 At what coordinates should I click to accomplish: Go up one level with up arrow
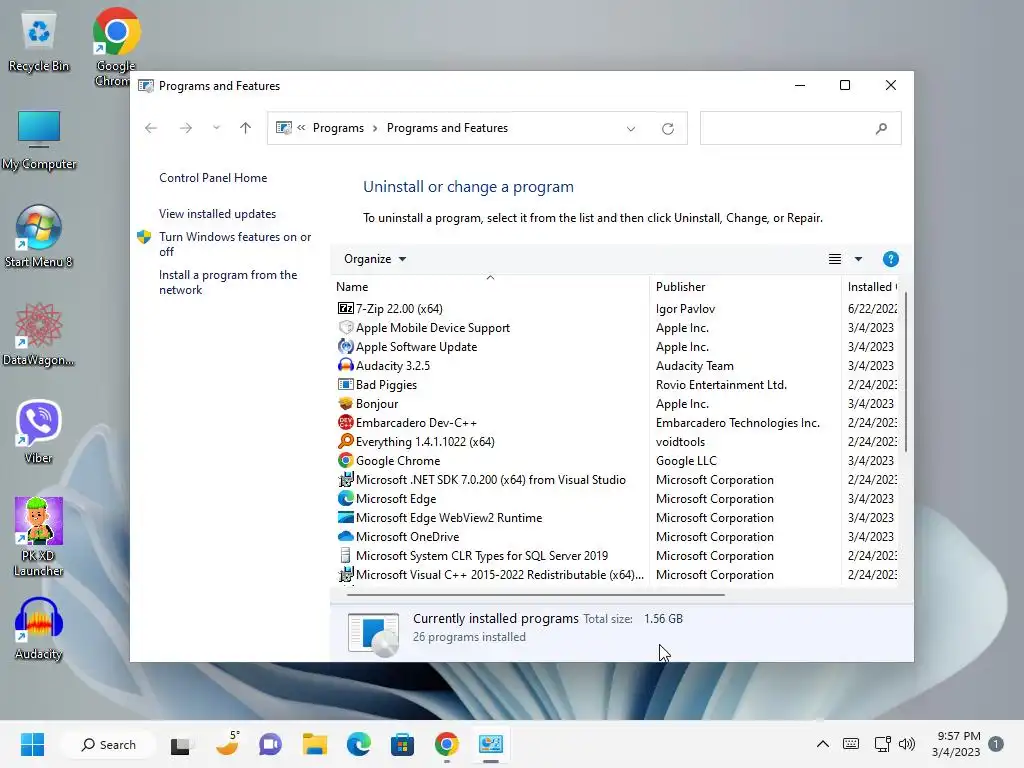coord(246,128)
